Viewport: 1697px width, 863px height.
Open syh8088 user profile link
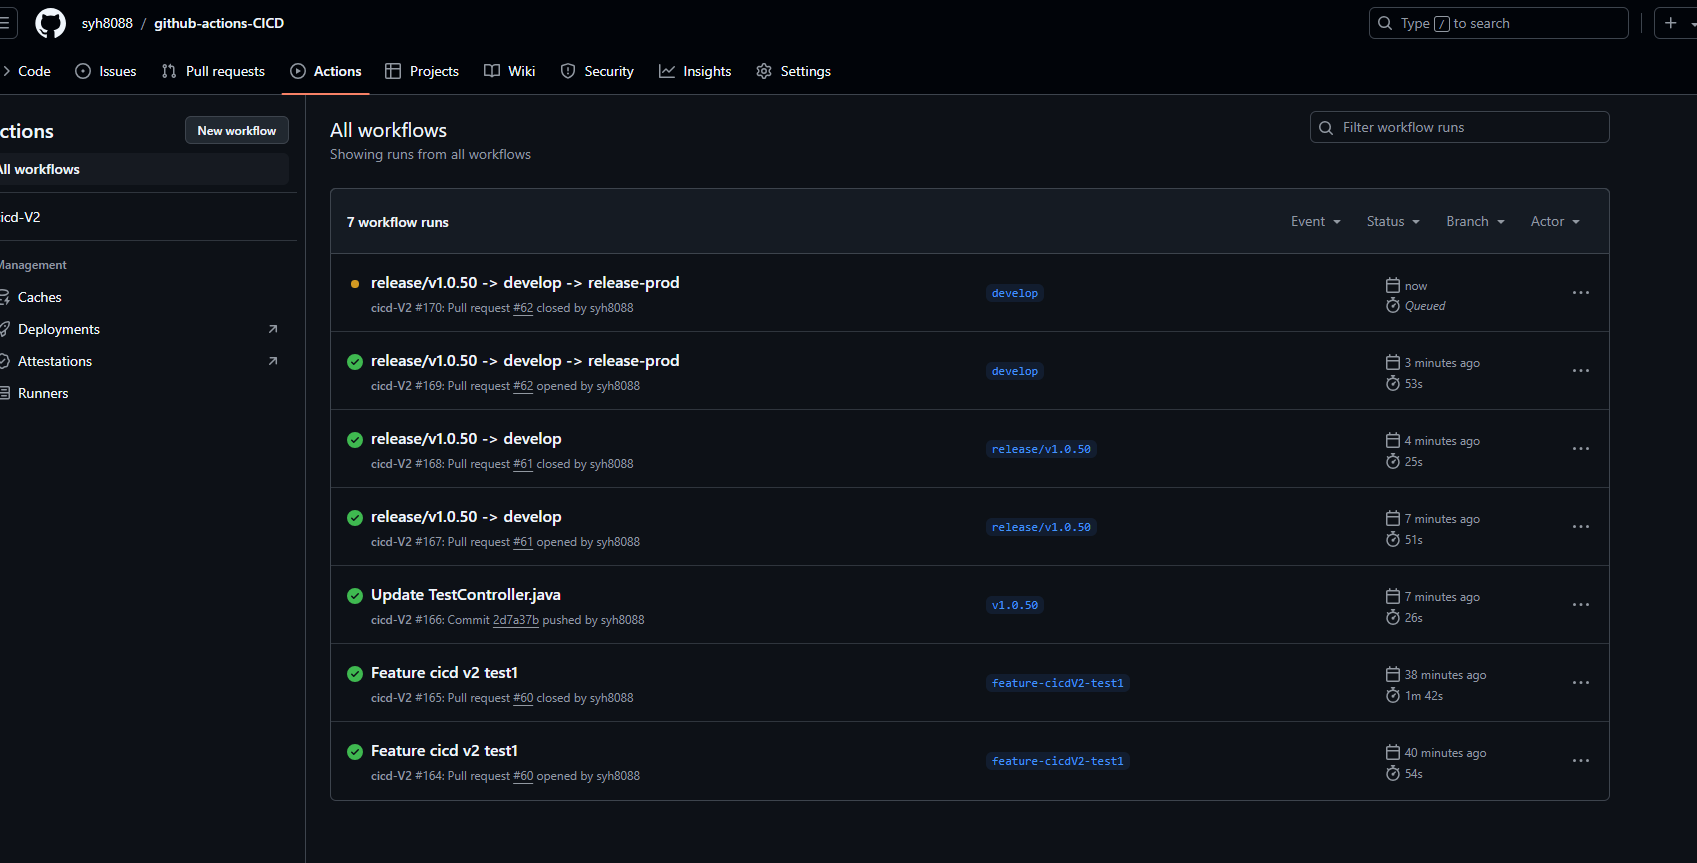pyautogui.click(x=107, y=23)
